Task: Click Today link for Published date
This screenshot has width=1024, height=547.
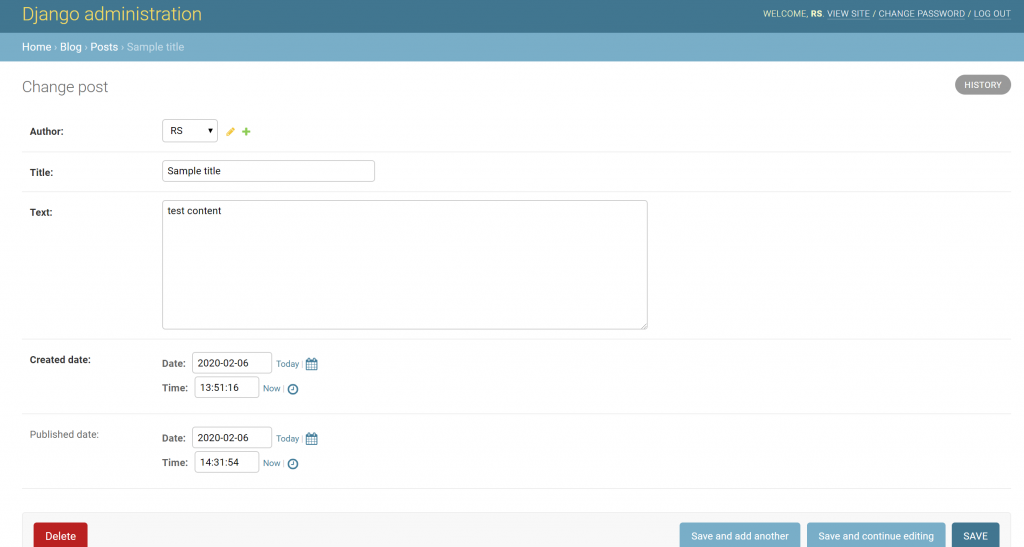Action: click(287, 439)
